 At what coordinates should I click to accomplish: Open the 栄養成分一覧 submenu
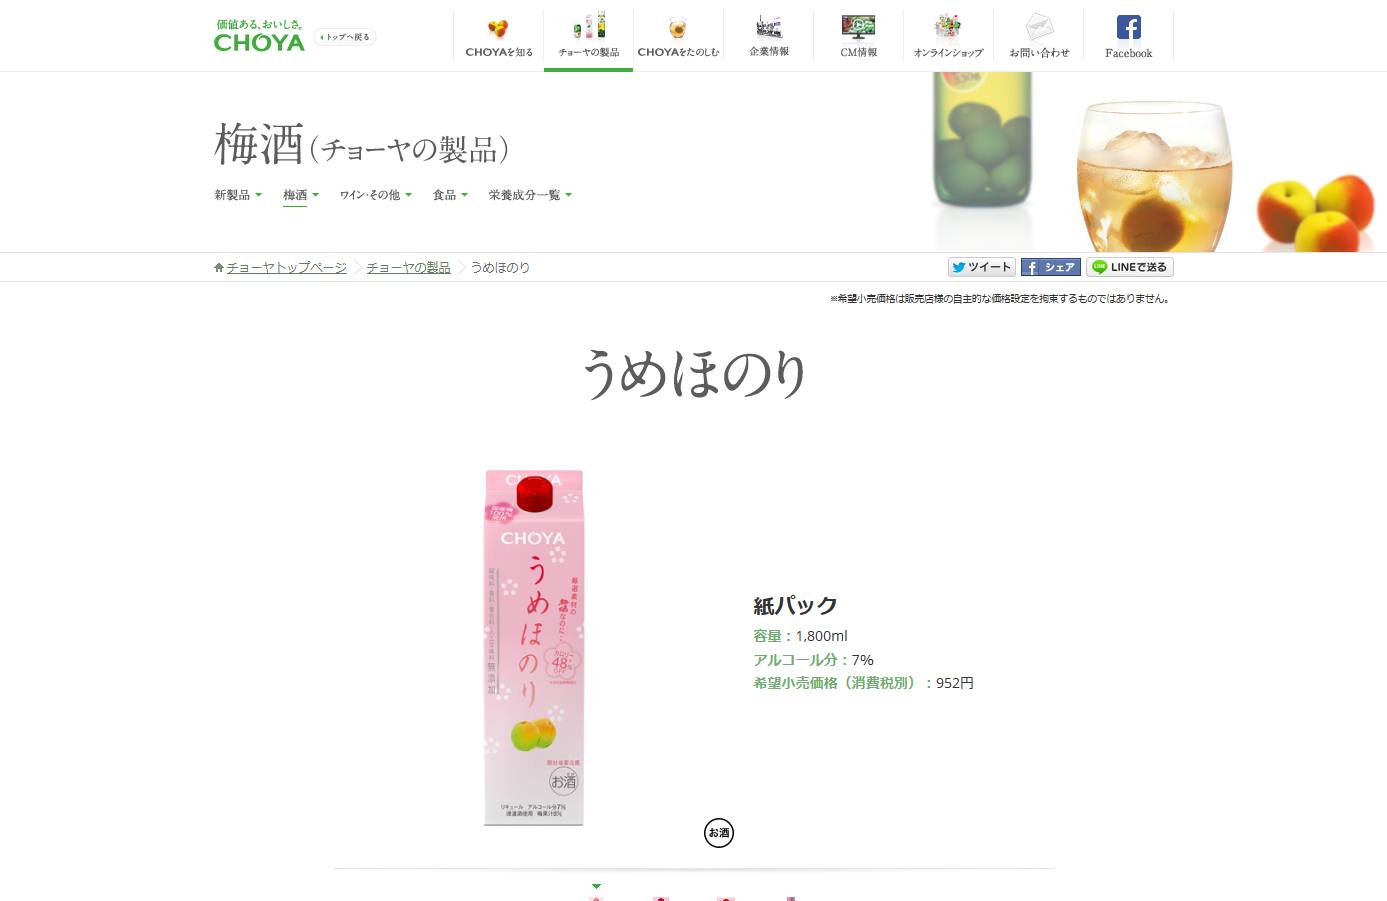pos(530,195)
